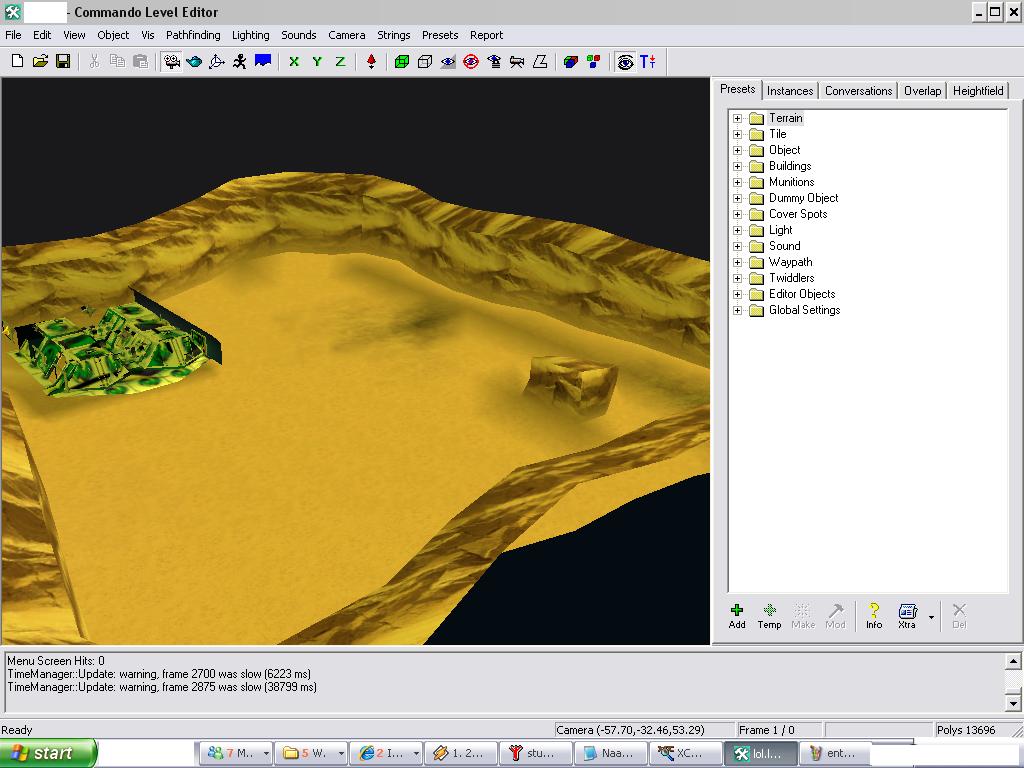Expand the Buildings folder node
Viewport: 1024px width, 768px height.
click(738, 166)
